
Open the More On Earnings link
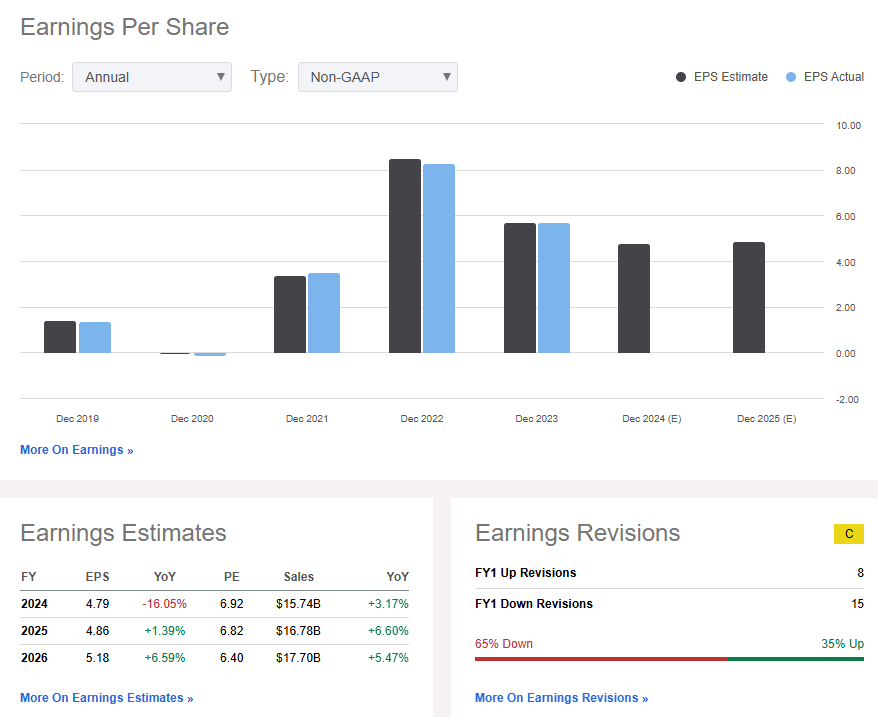(x=76, y=450)
